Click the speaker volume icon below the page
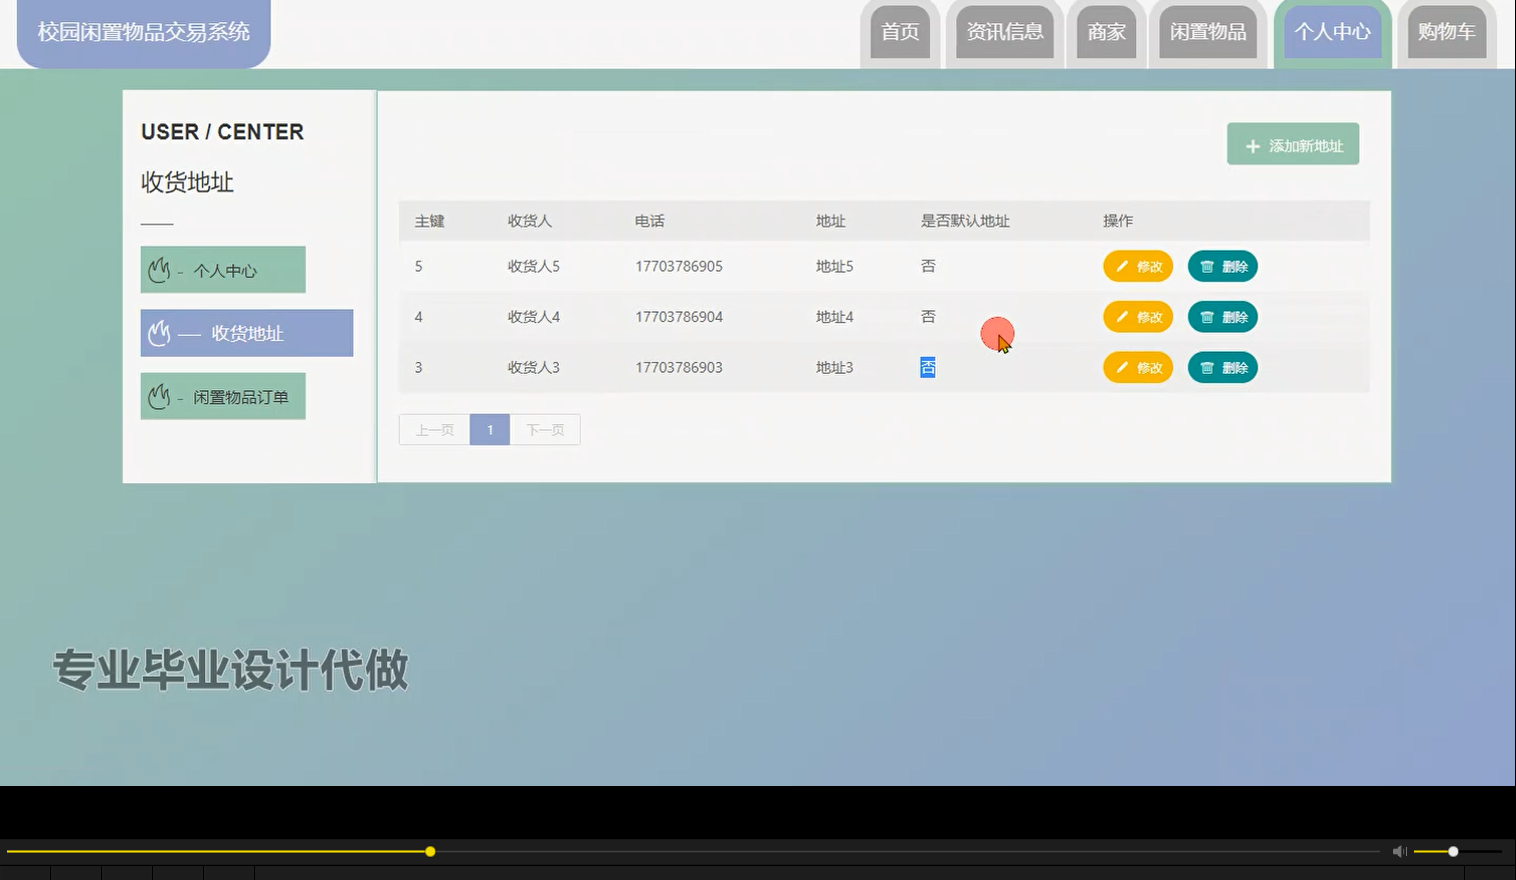1516x880 pixels. click(1399, 851)
